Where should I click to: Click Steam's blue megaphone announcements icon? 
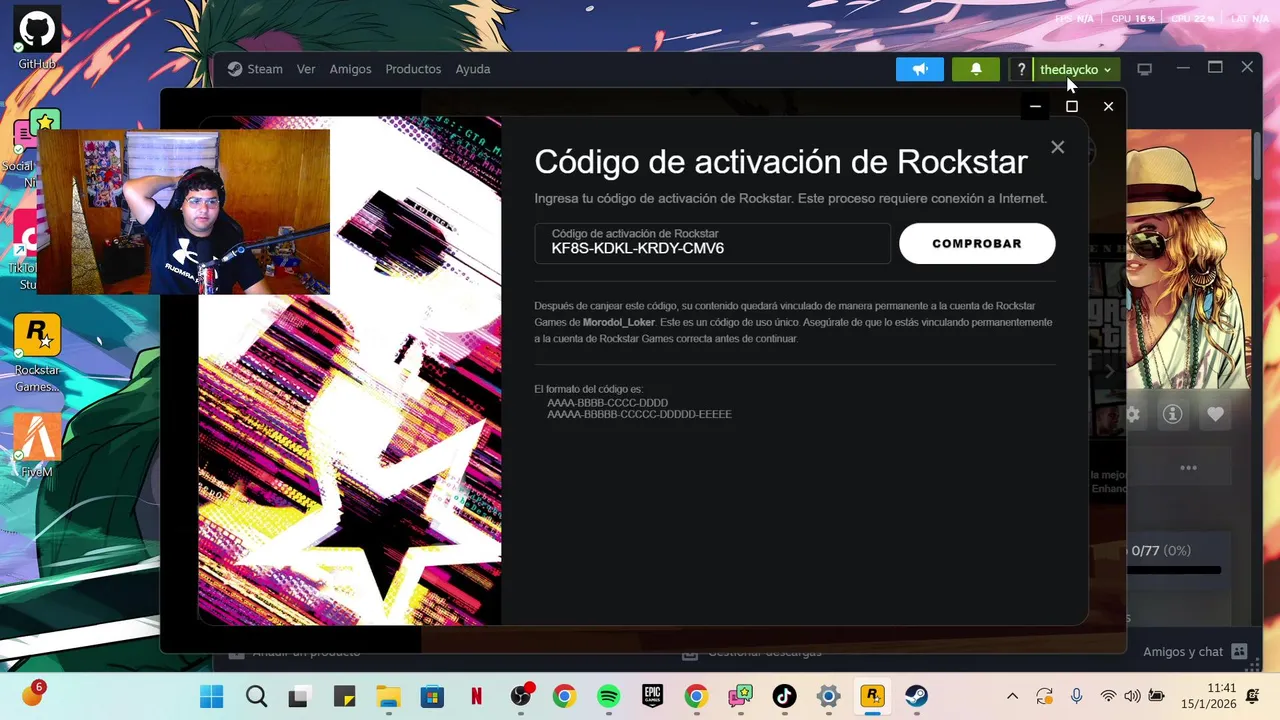(x=920, y=69)
